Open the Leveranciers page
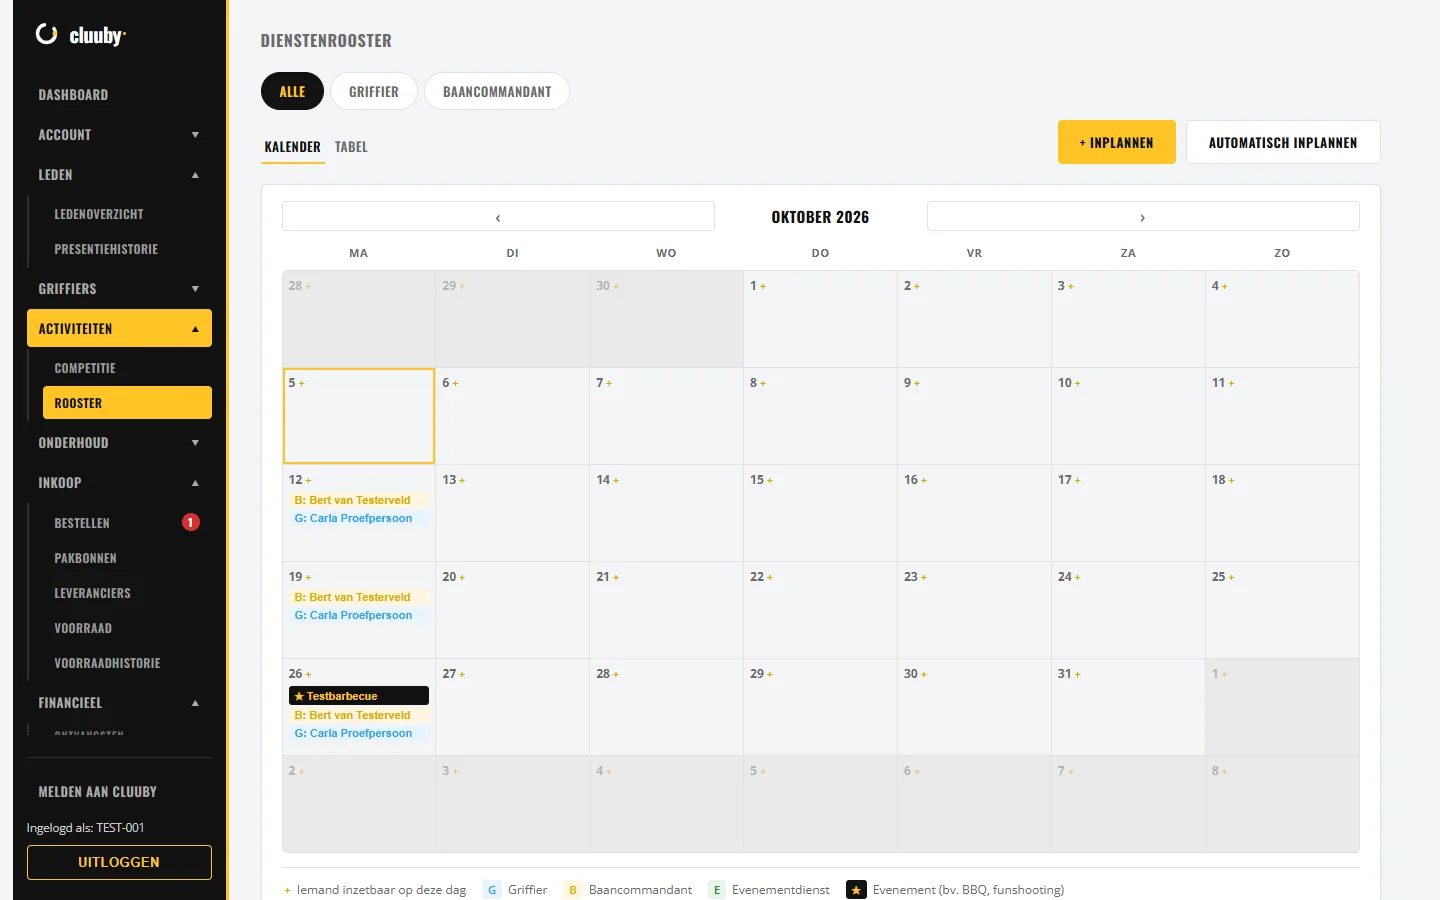Screen dimensions: 1440x900 pyautogui.click(x=127, y=593)
